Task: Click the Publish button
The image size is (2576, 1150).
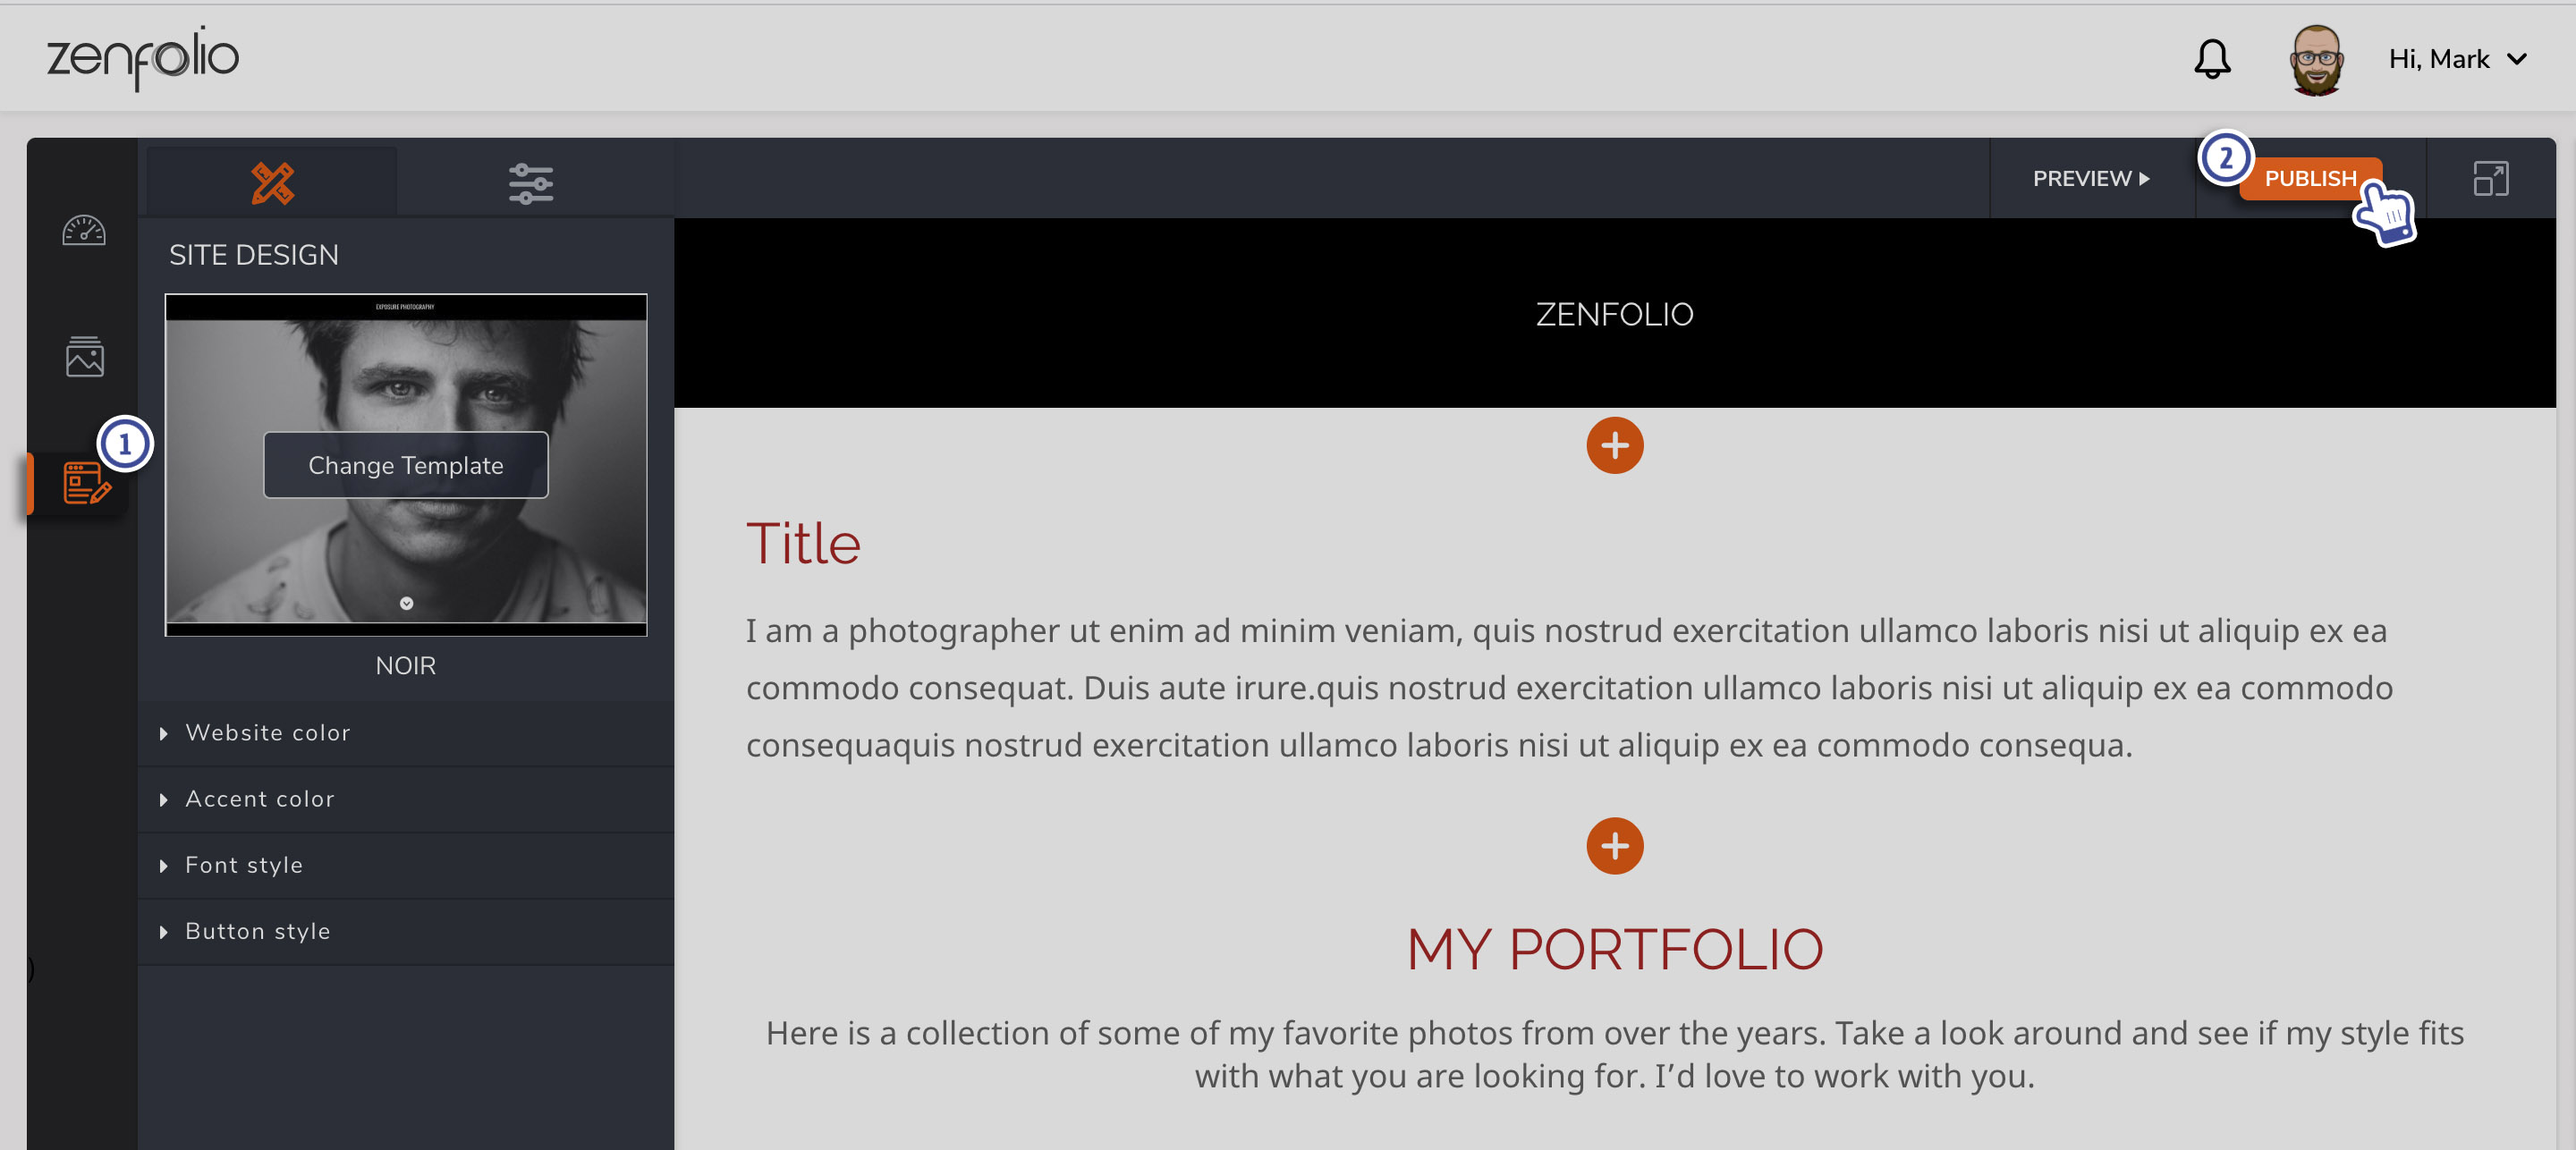Action: click(2310, 178)
